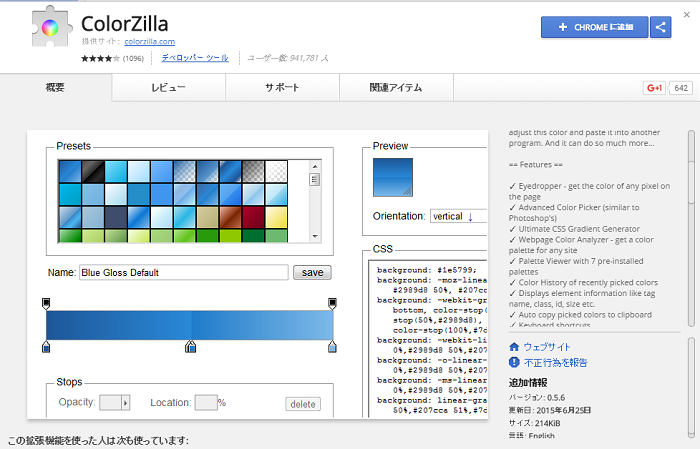Screen dimensions: 700x449
Task: Select the first blue gloss preset swatch
Action: 70,172
